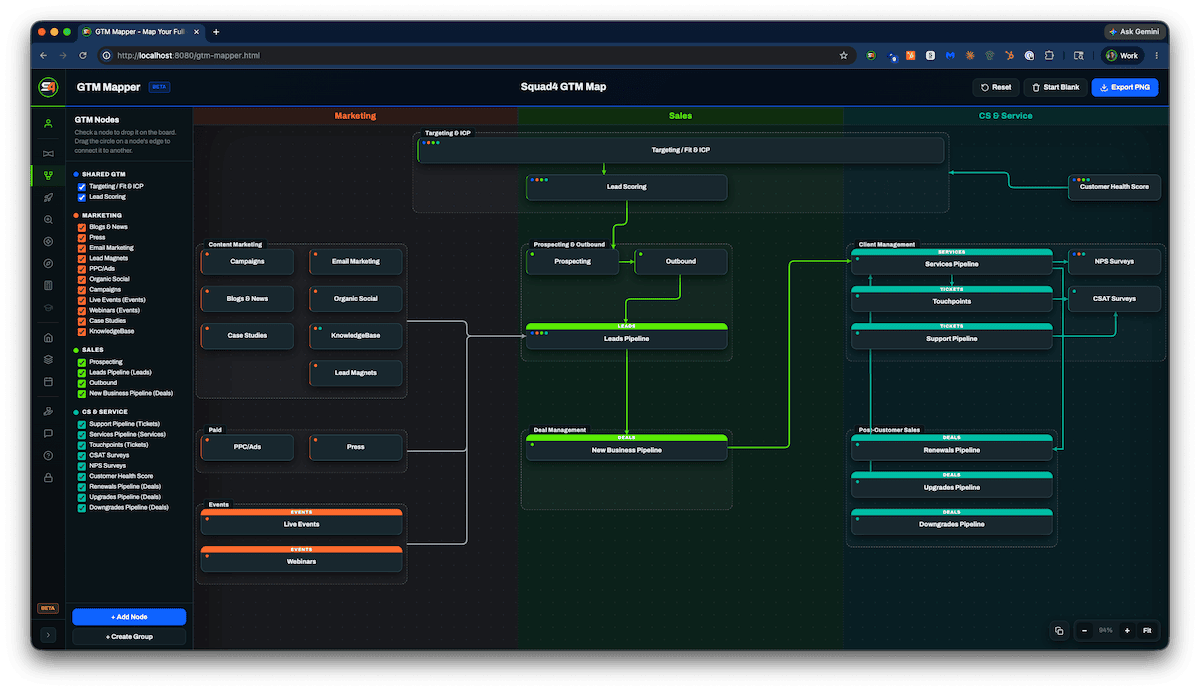Screen dimensions: 1200x691
Task: Click the + Add Node button
Action: pyautogui.click(x=129, y=617)
